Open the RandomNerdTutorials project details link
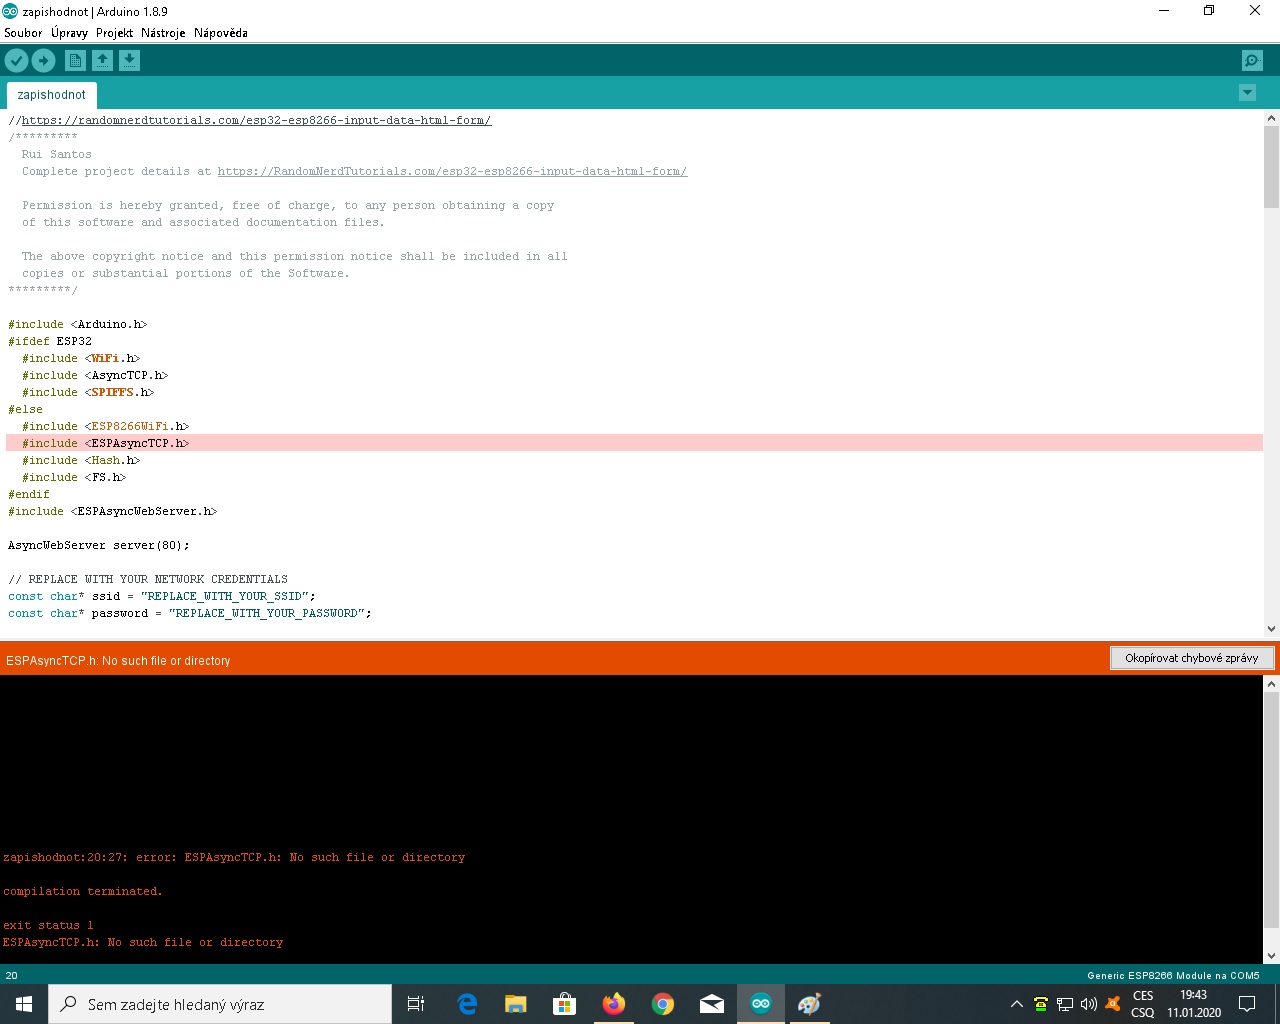The height and width of the screenshot is (1024, 1280). [452, 171]
